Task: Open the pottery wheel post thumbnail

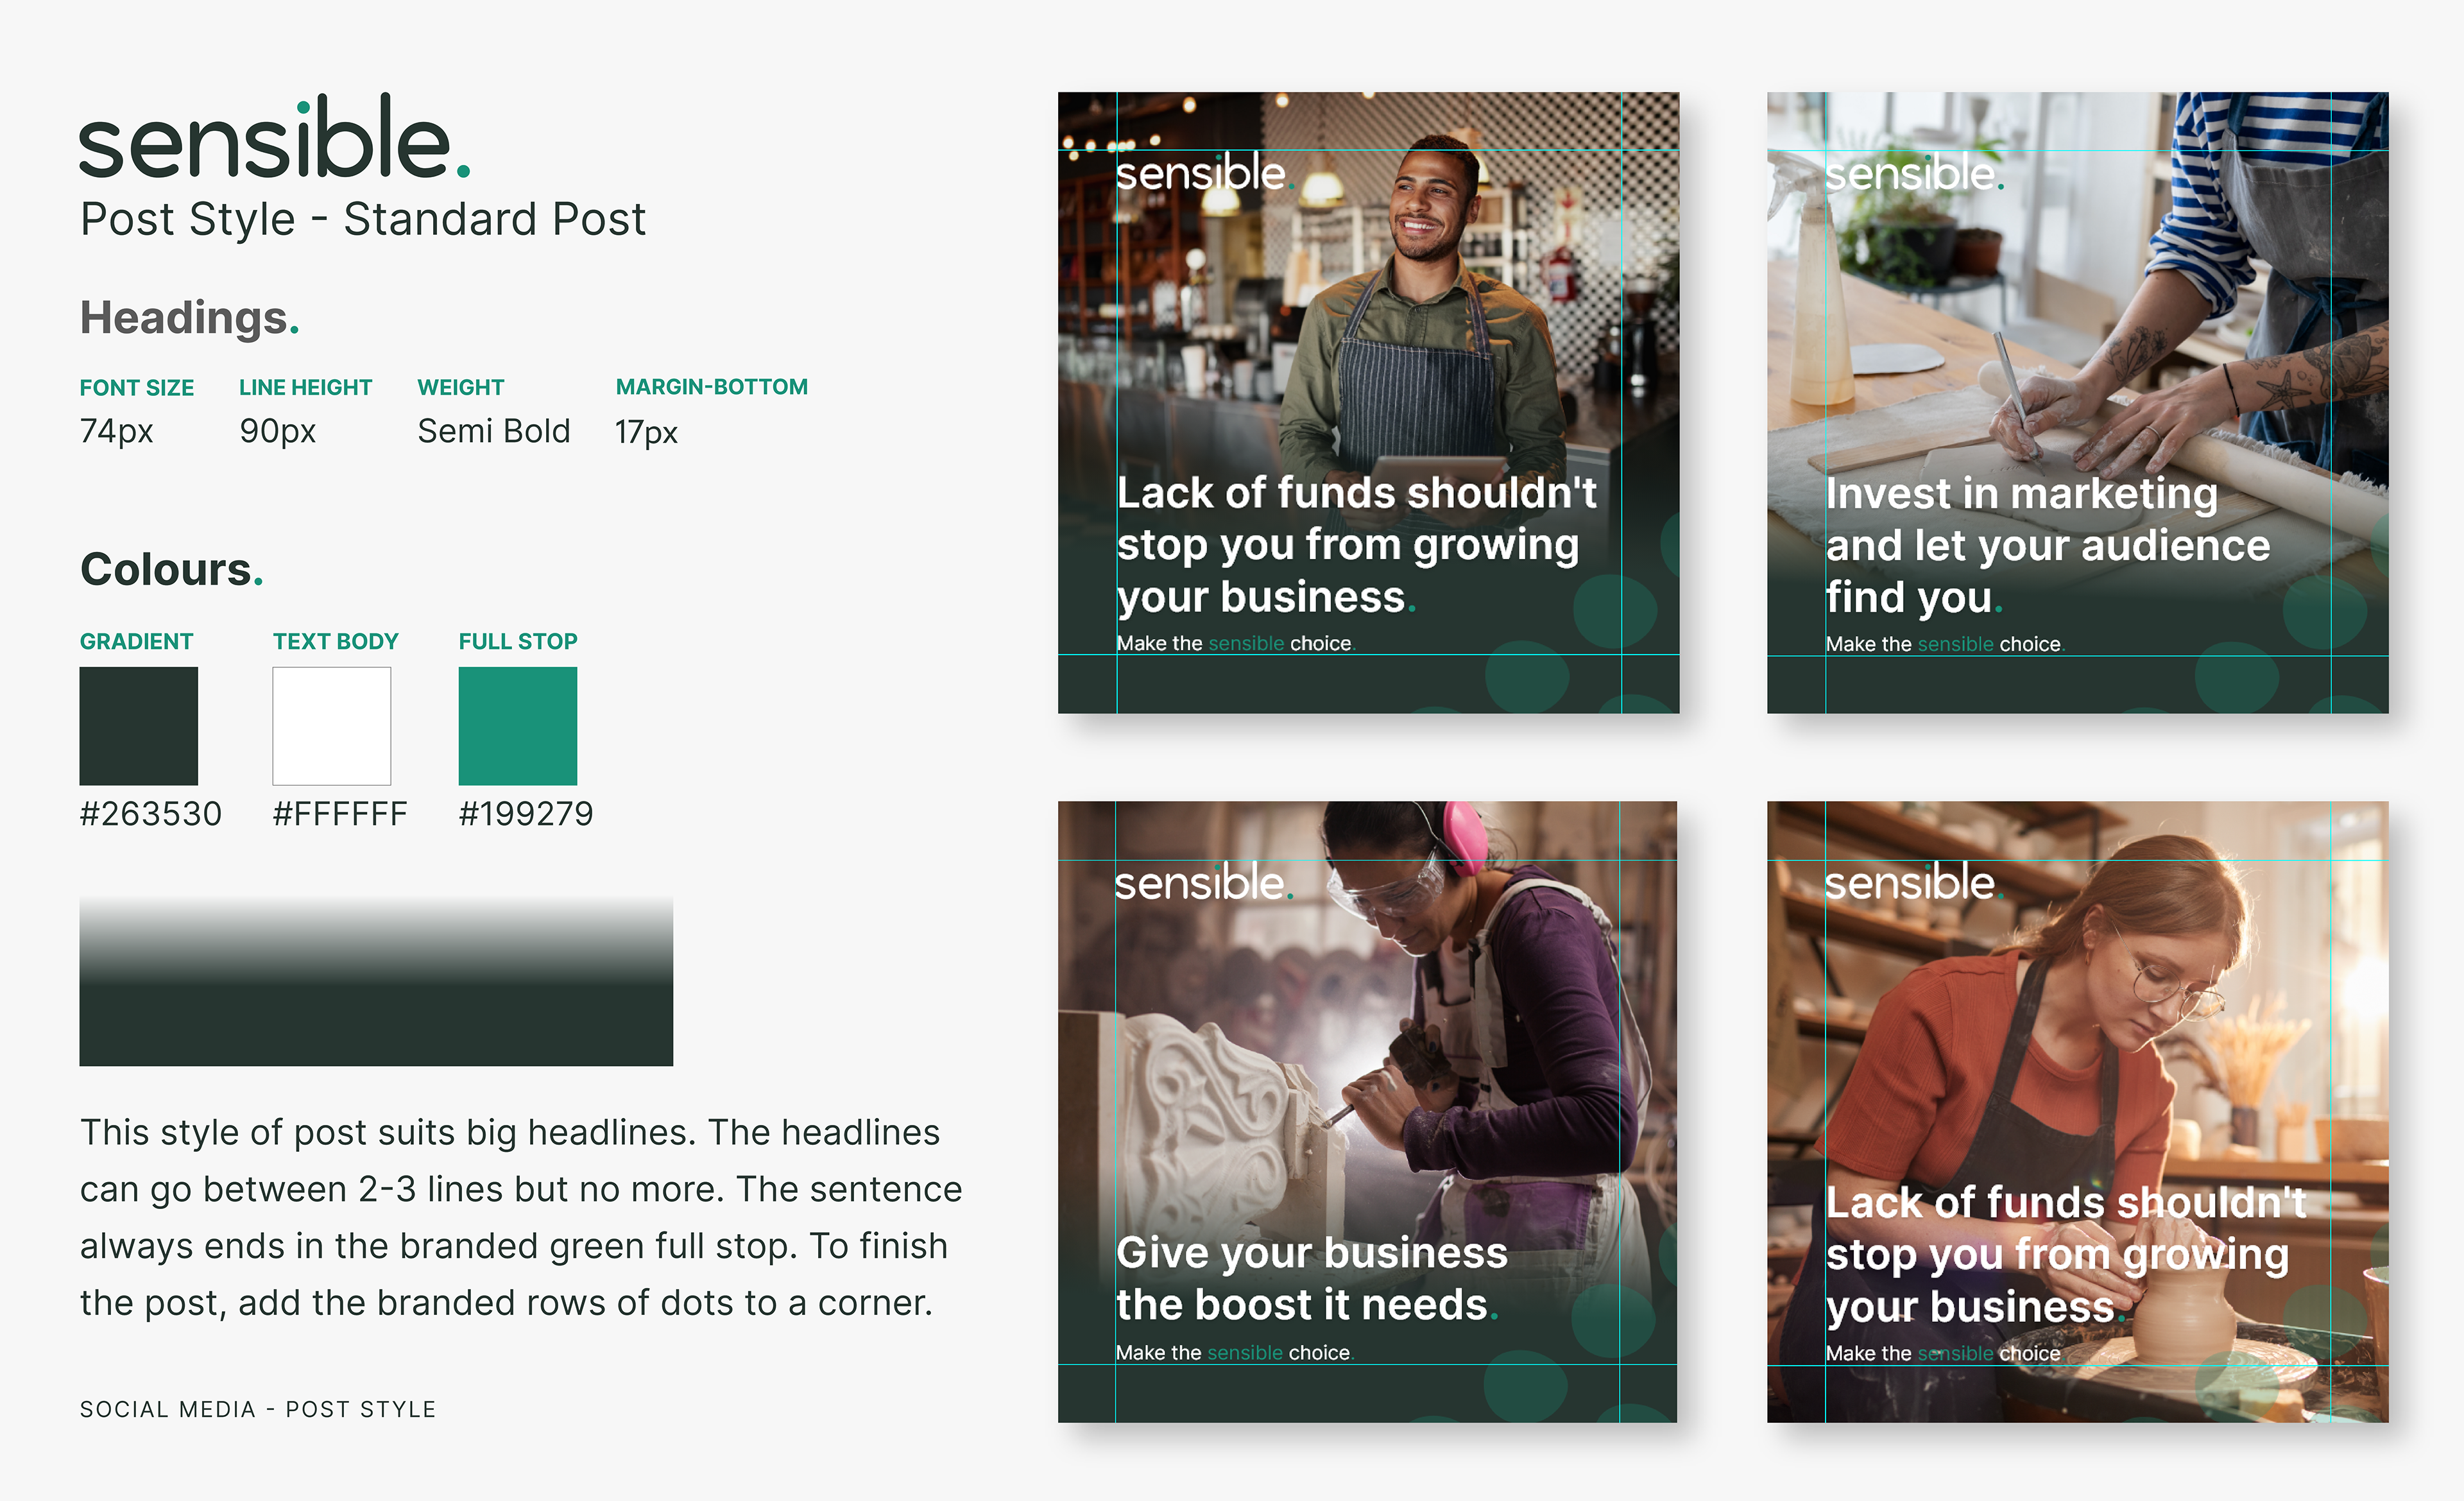Action: (x=2077, y=1040)
